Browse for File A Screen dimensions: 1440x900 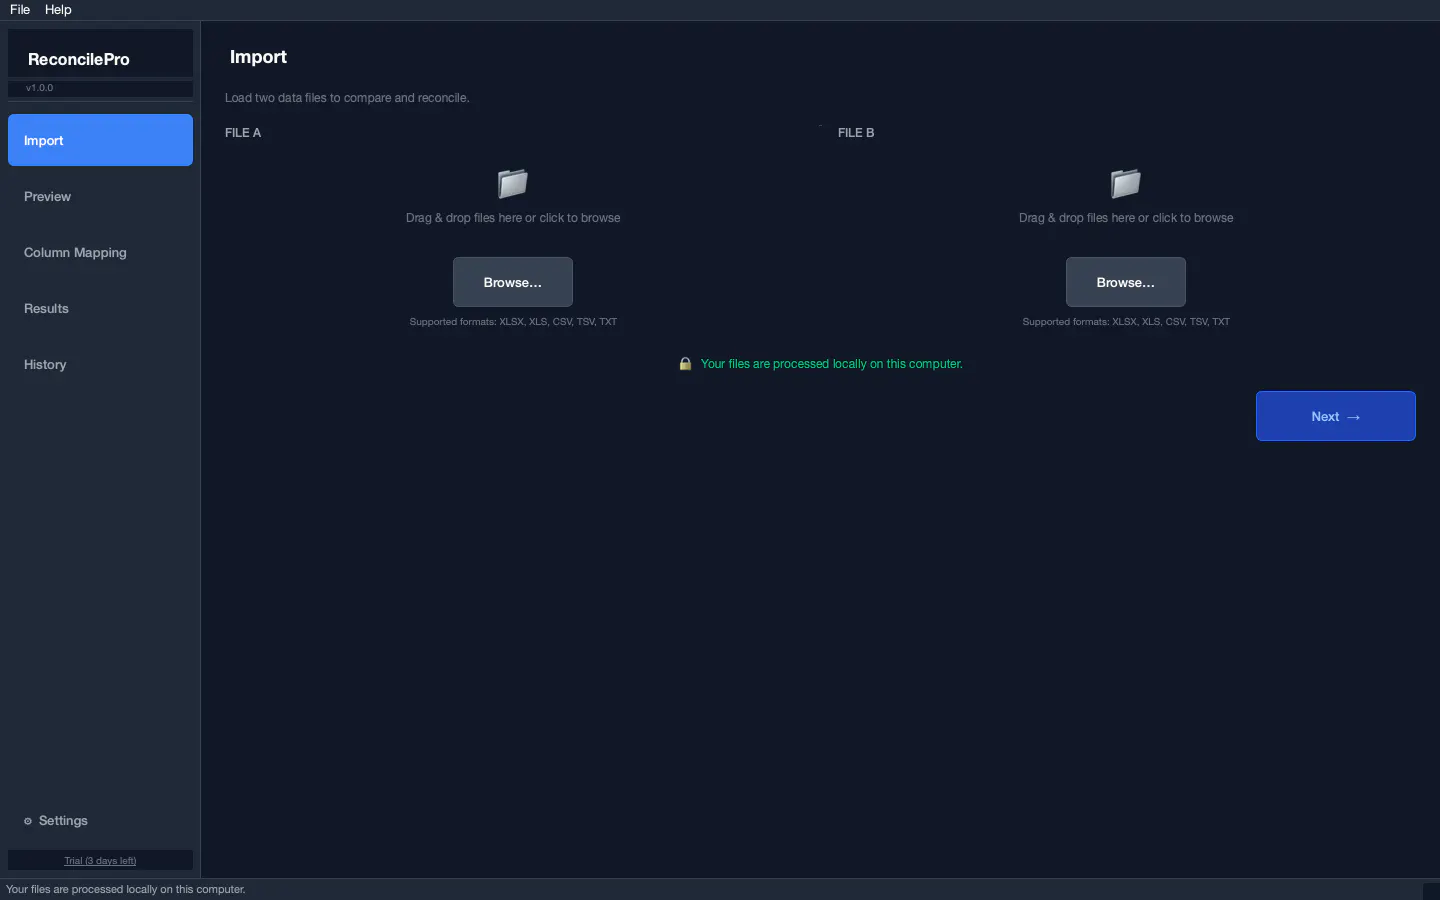coord(513,282)
